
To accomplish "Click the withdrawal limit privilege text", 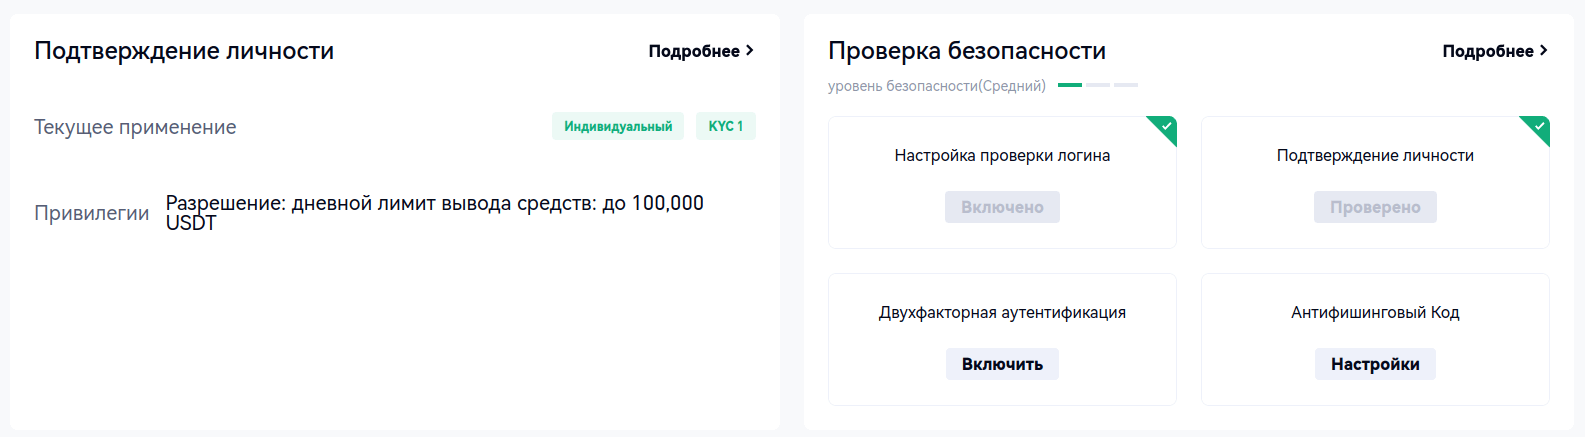I will tap(434, 212).
